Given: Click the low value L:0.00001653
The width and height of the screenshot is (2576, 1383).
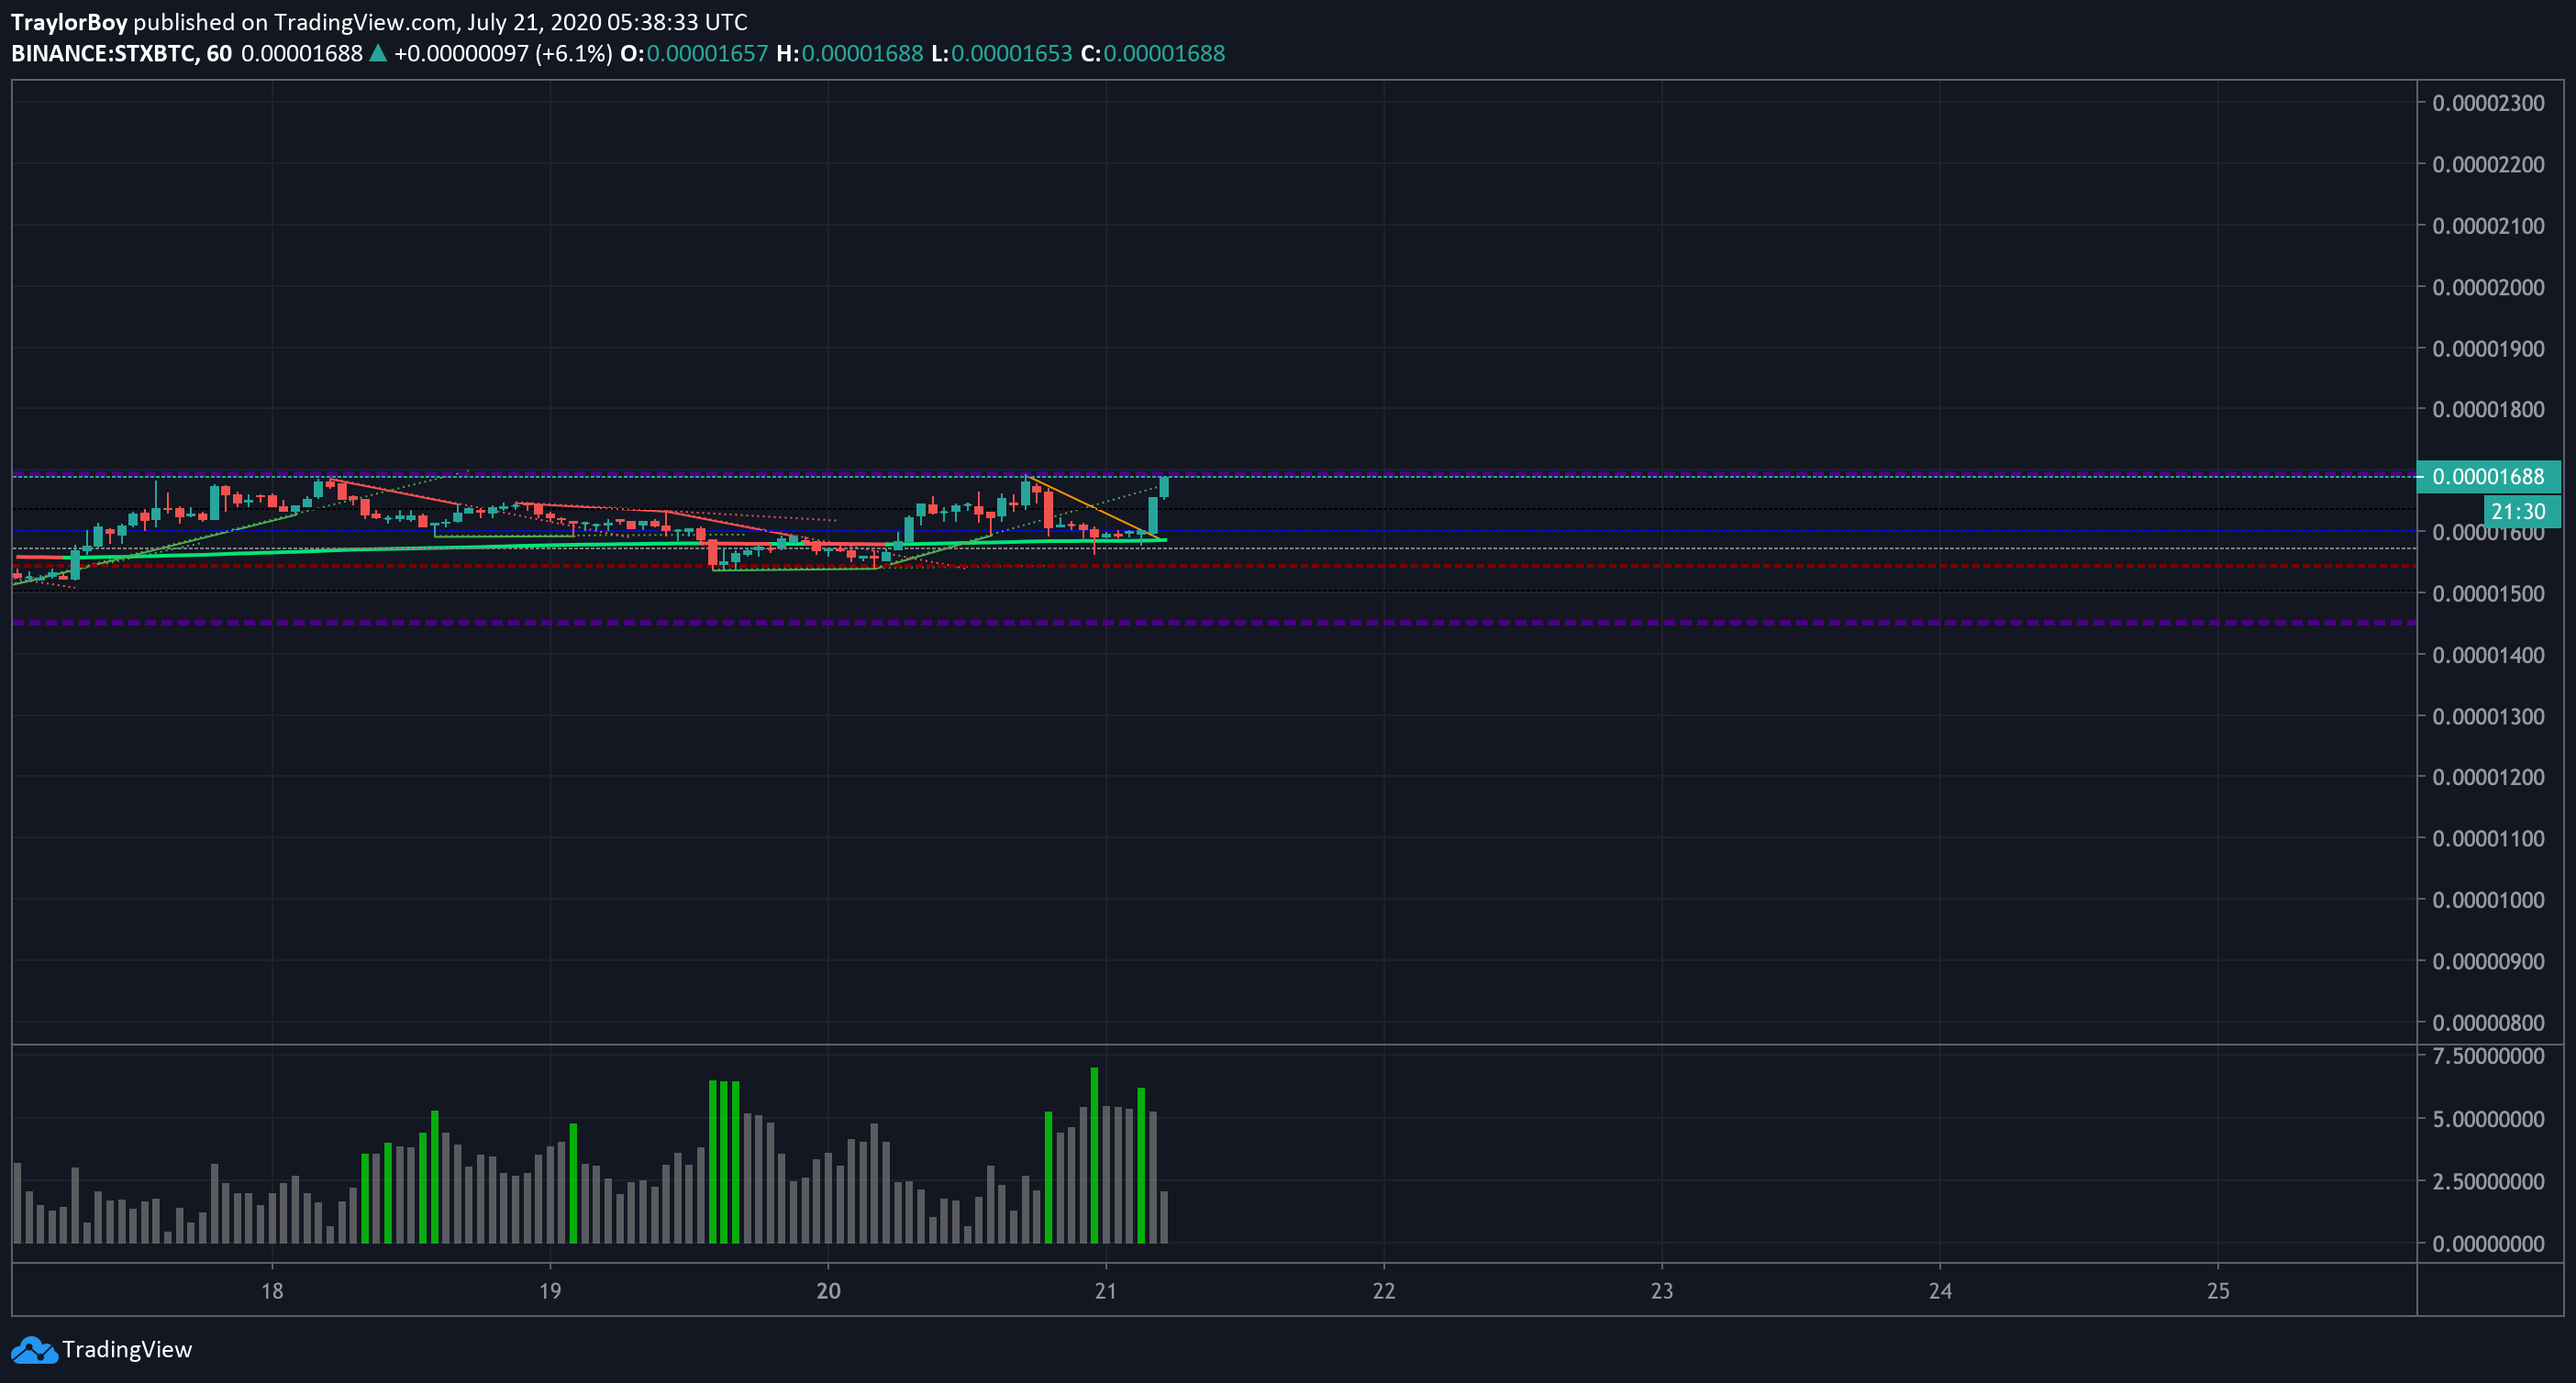Looking at the screenshot, I should click(x=1002, y=54).
